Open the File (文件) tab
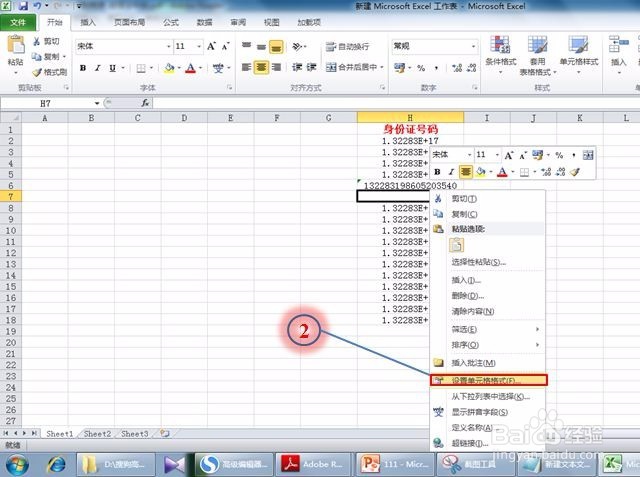This screenshot has width=640, height=477. [18, 22]
